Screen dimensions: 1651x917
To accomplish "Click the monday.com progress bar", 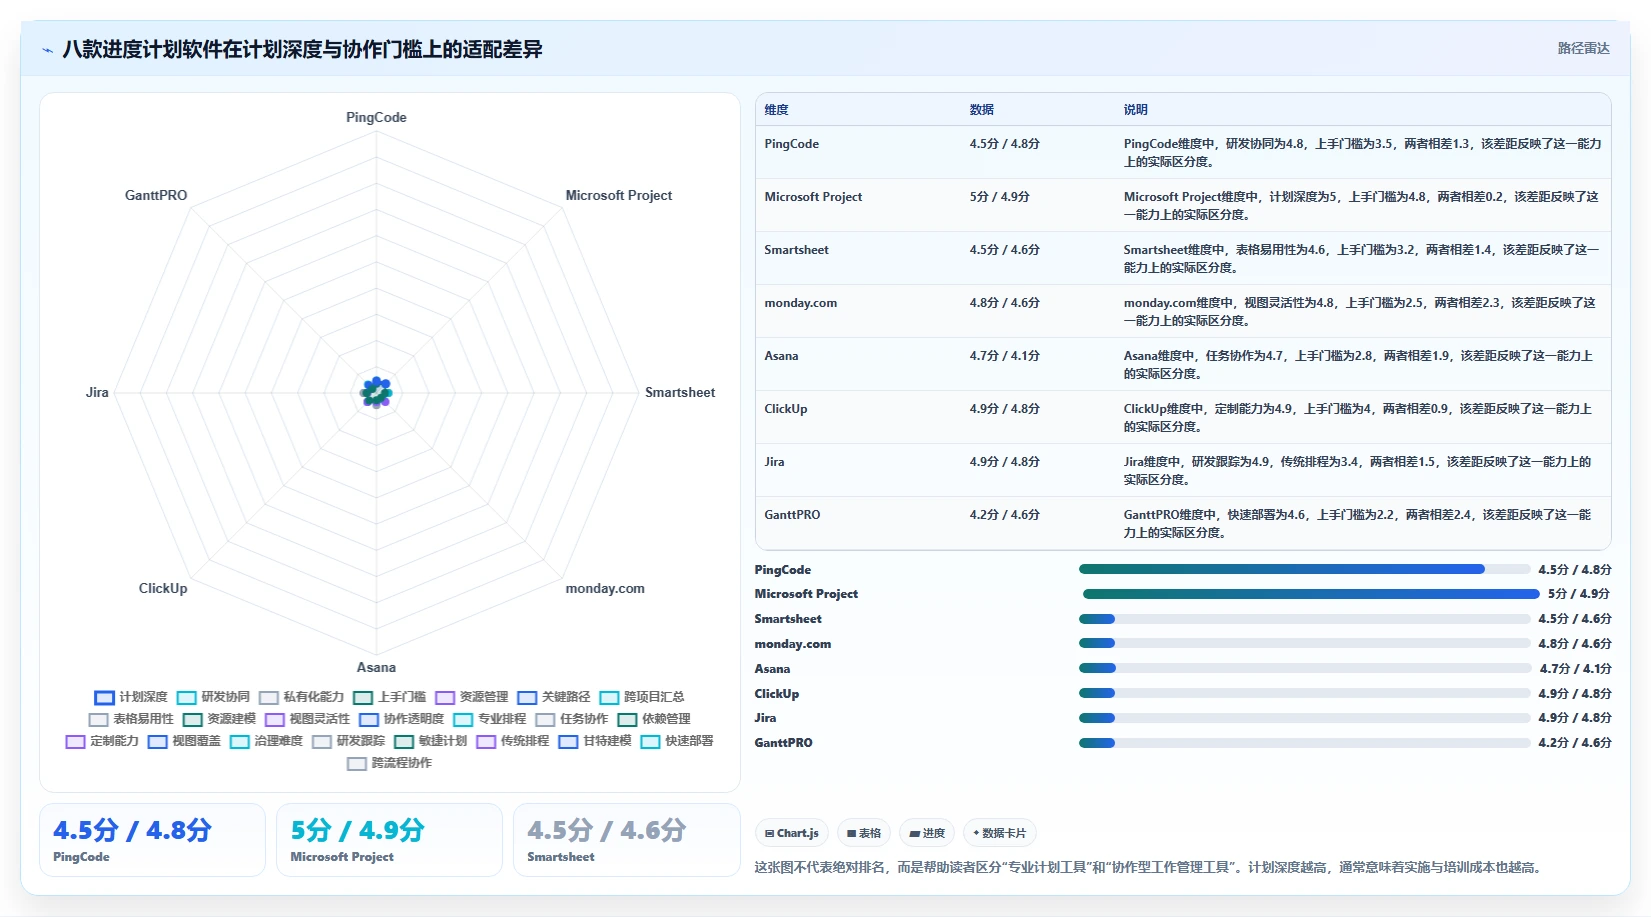I will (1304, 644).
